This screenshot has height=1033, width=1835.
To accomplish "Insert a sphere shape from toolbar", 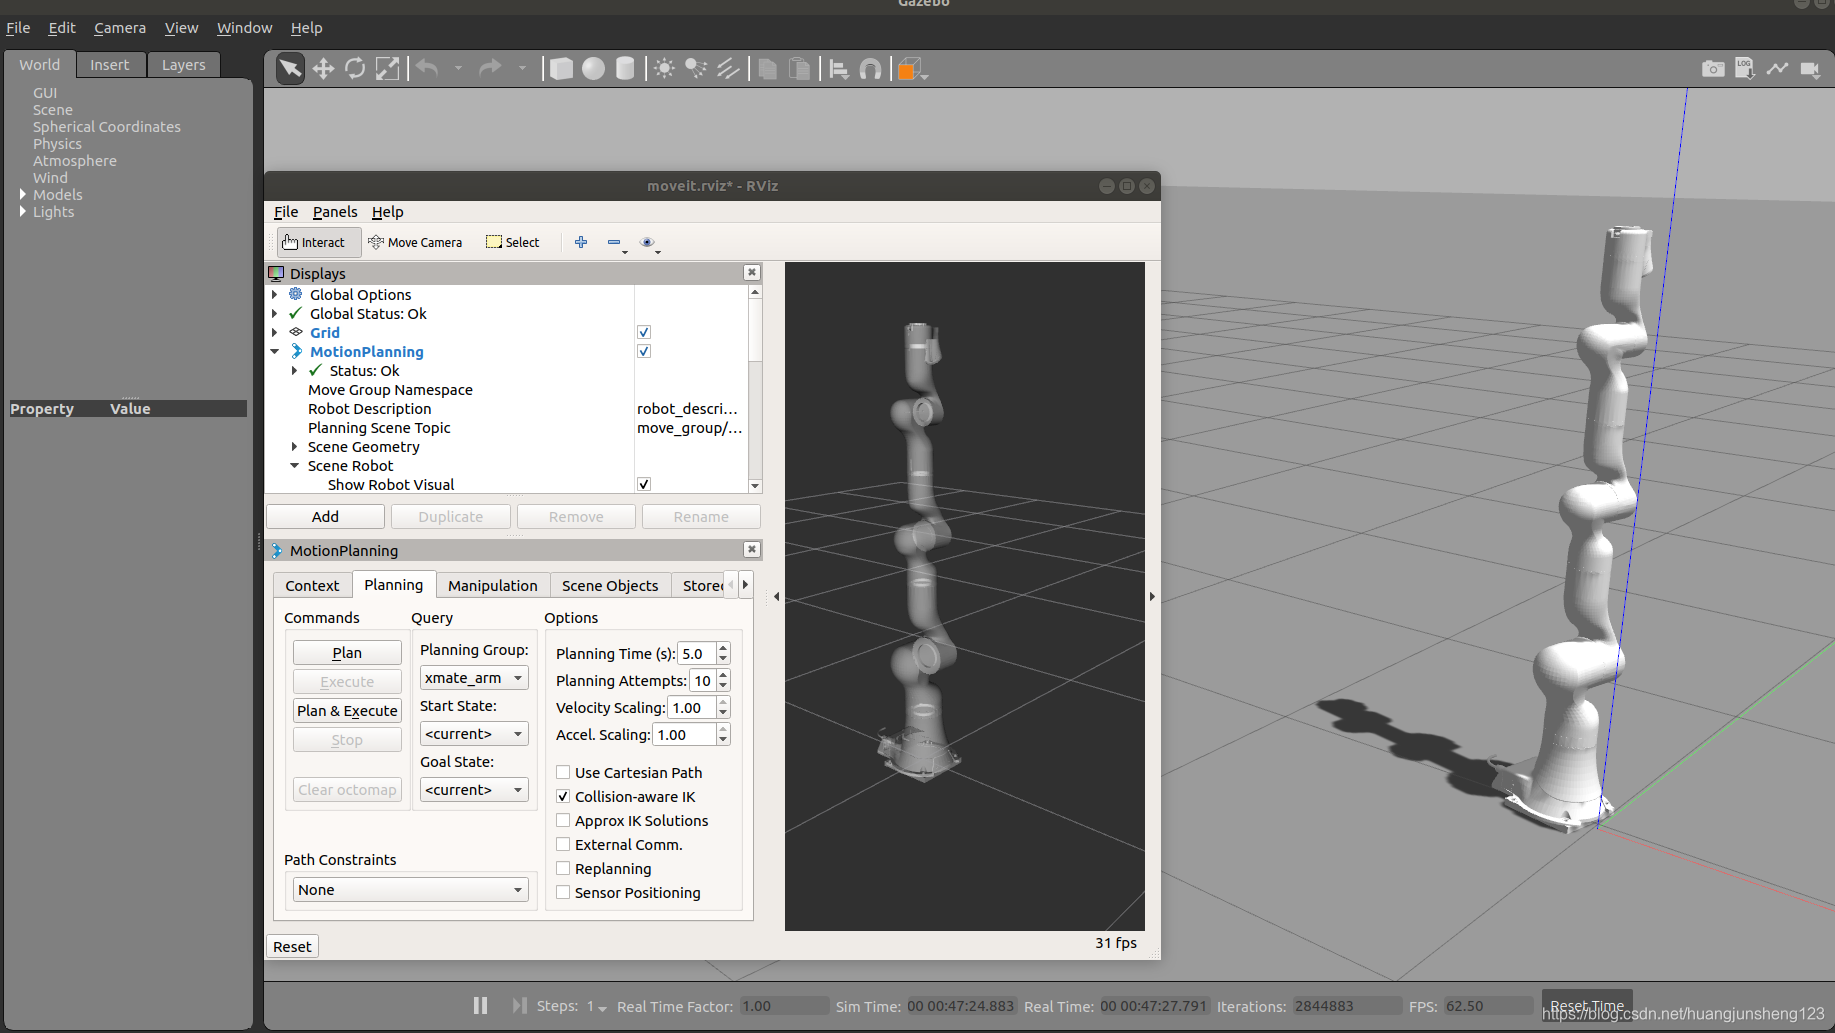I will coord(594,69).
